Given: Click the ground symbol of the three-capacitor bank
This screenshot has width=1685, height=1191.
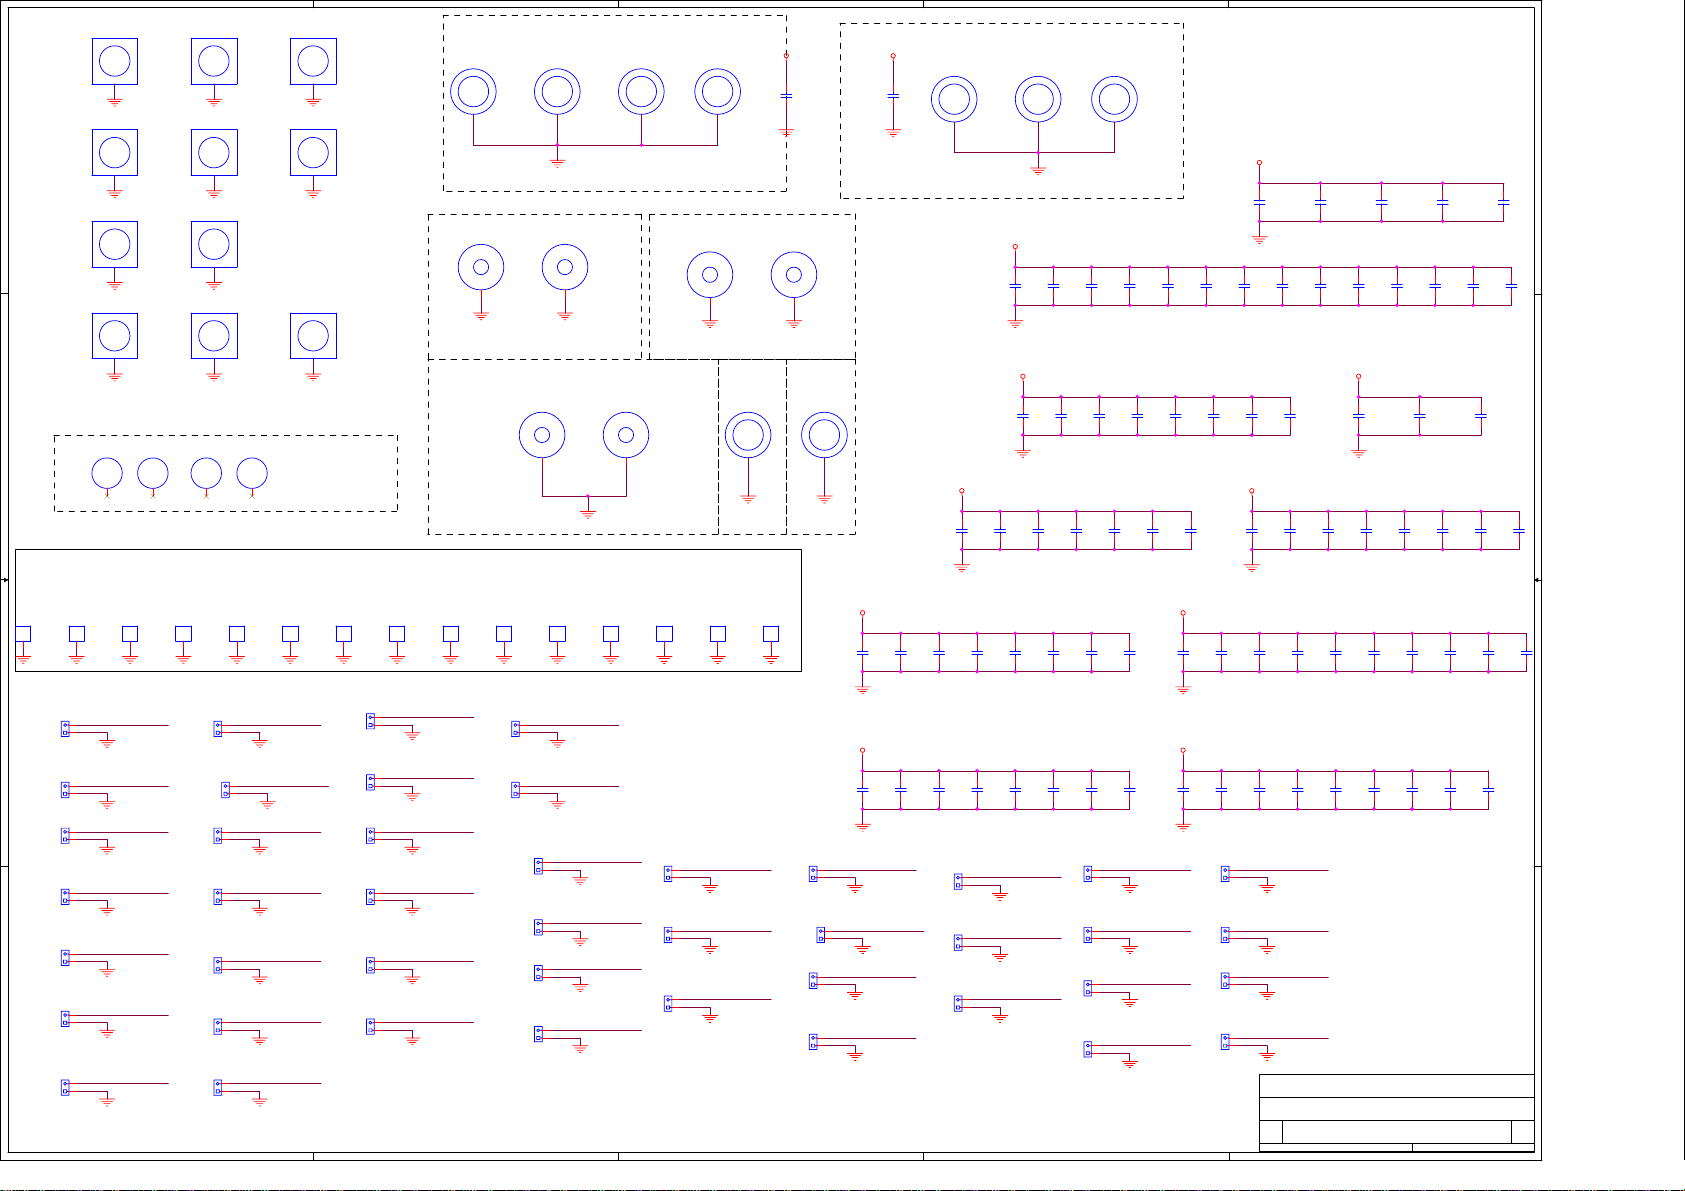Looking at the screenshot, I should (x=1358, y=452).
